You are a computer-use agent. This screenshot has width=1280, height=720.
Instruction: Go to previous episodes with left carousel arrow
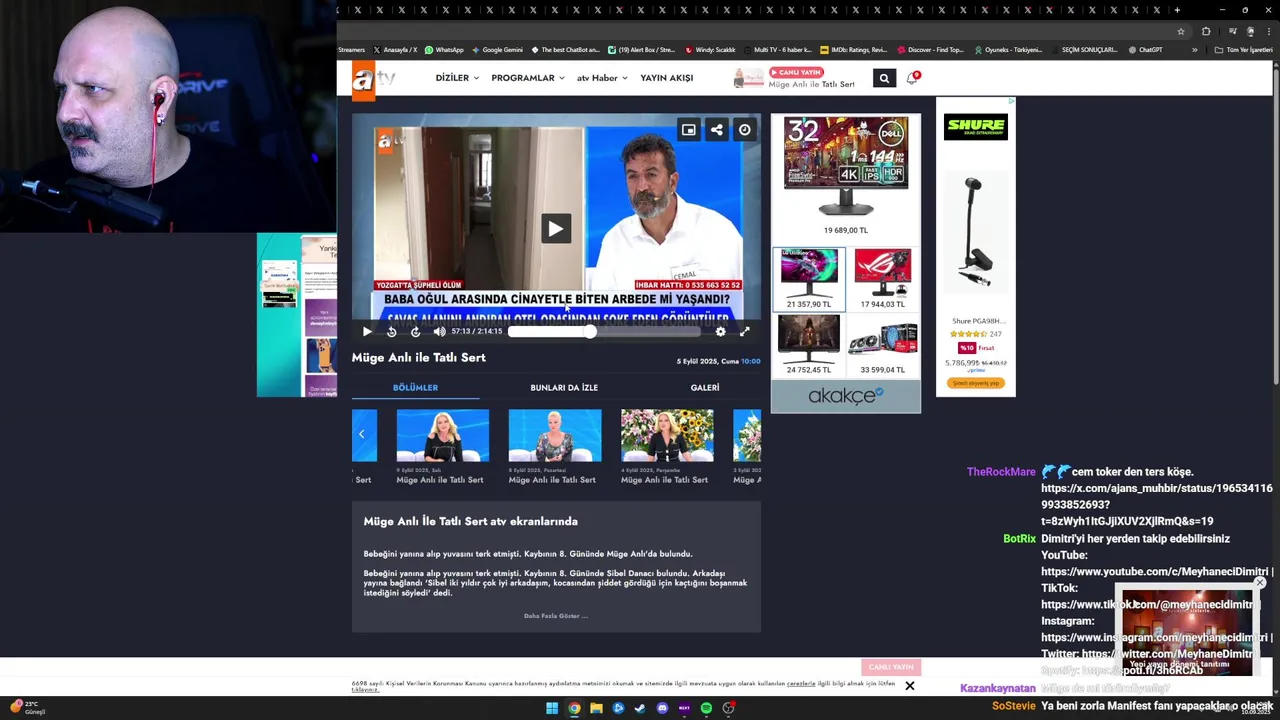(x=362, y=434)
